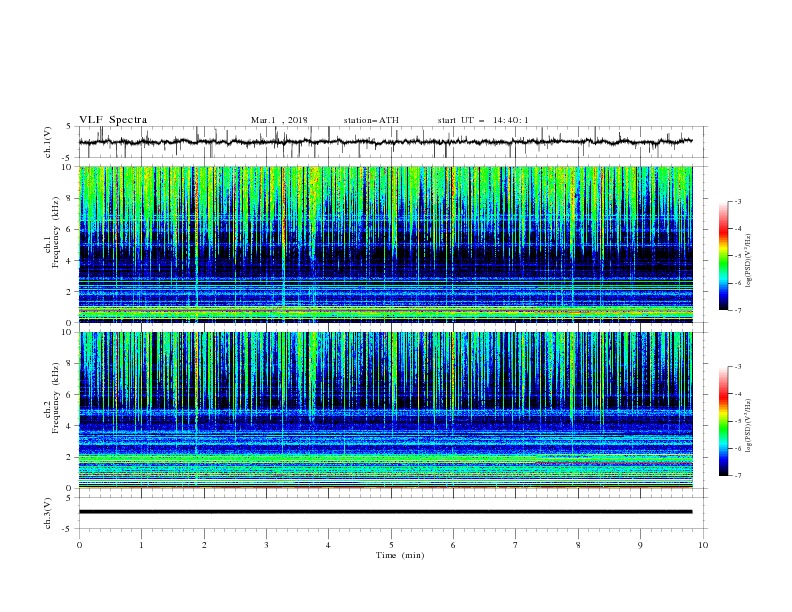Click time axis tick label "1"
792x612 pixels.
pos(141,545)
